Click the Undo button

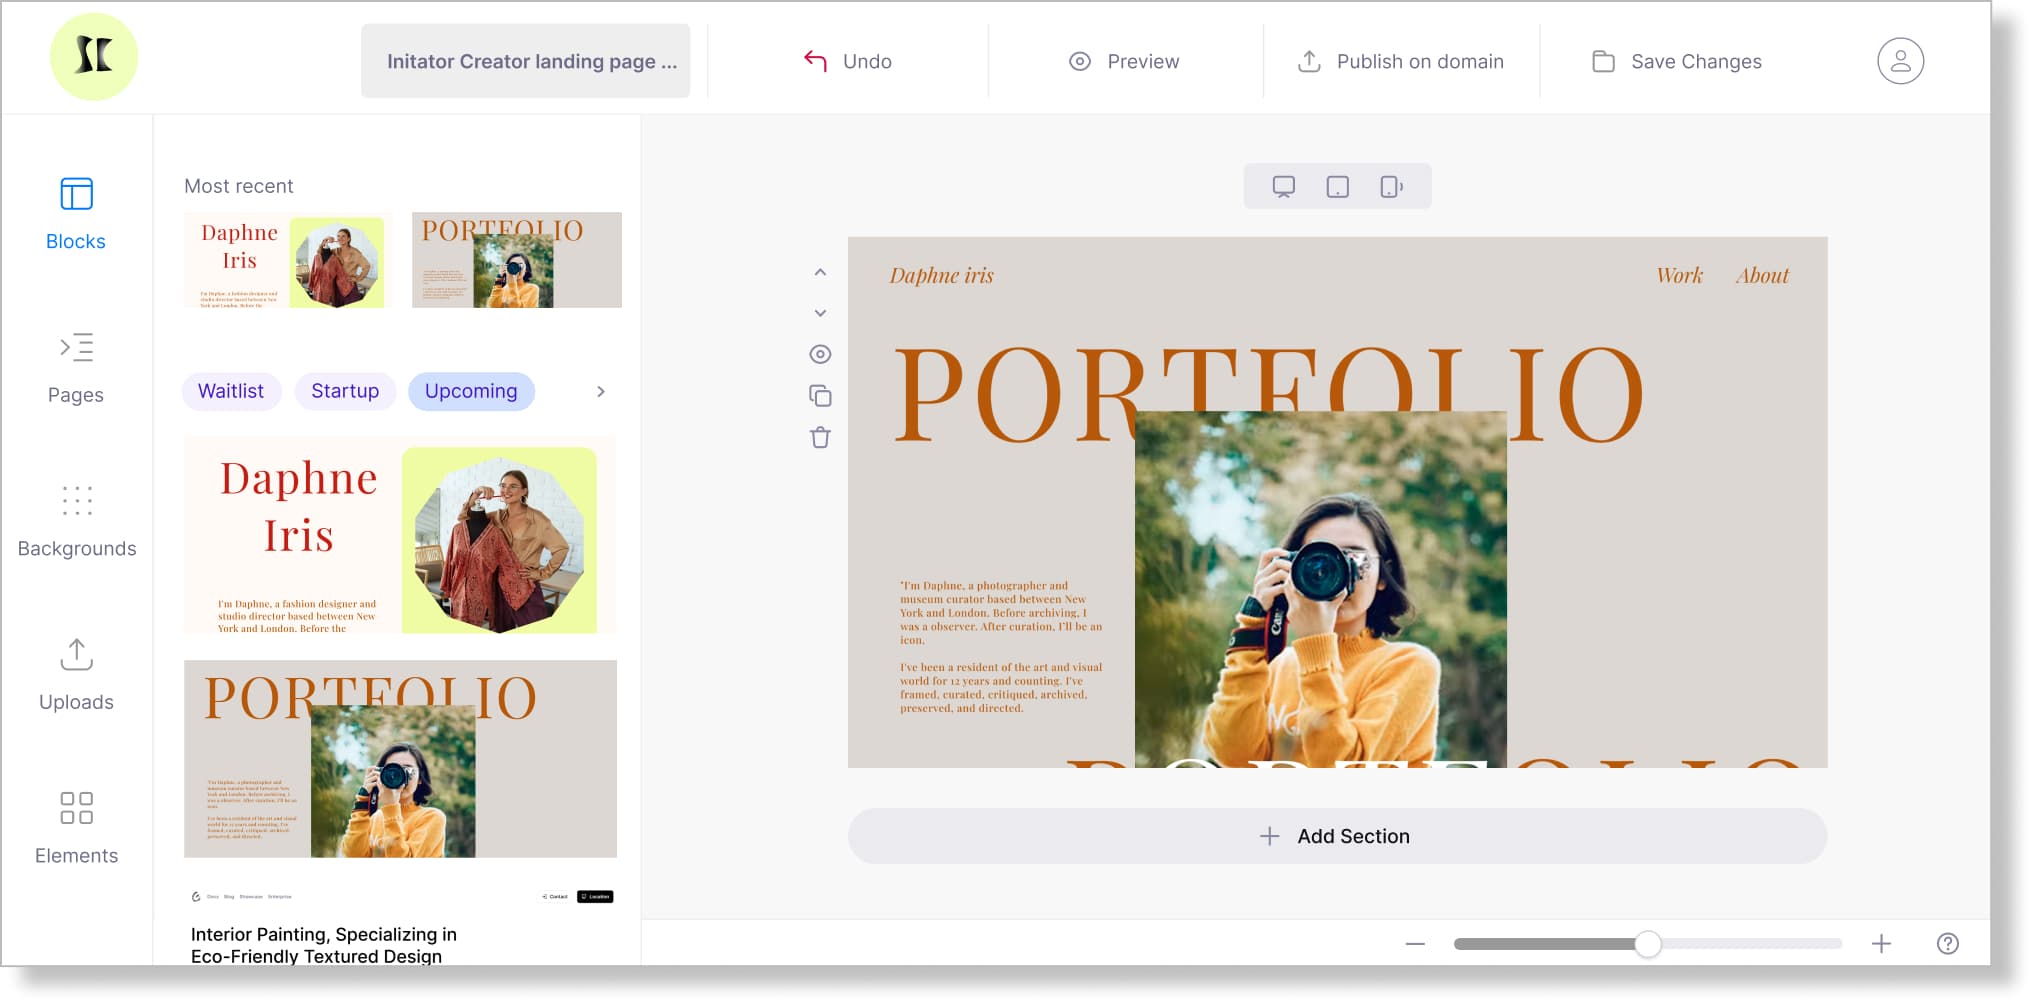(x=848, y=61)
